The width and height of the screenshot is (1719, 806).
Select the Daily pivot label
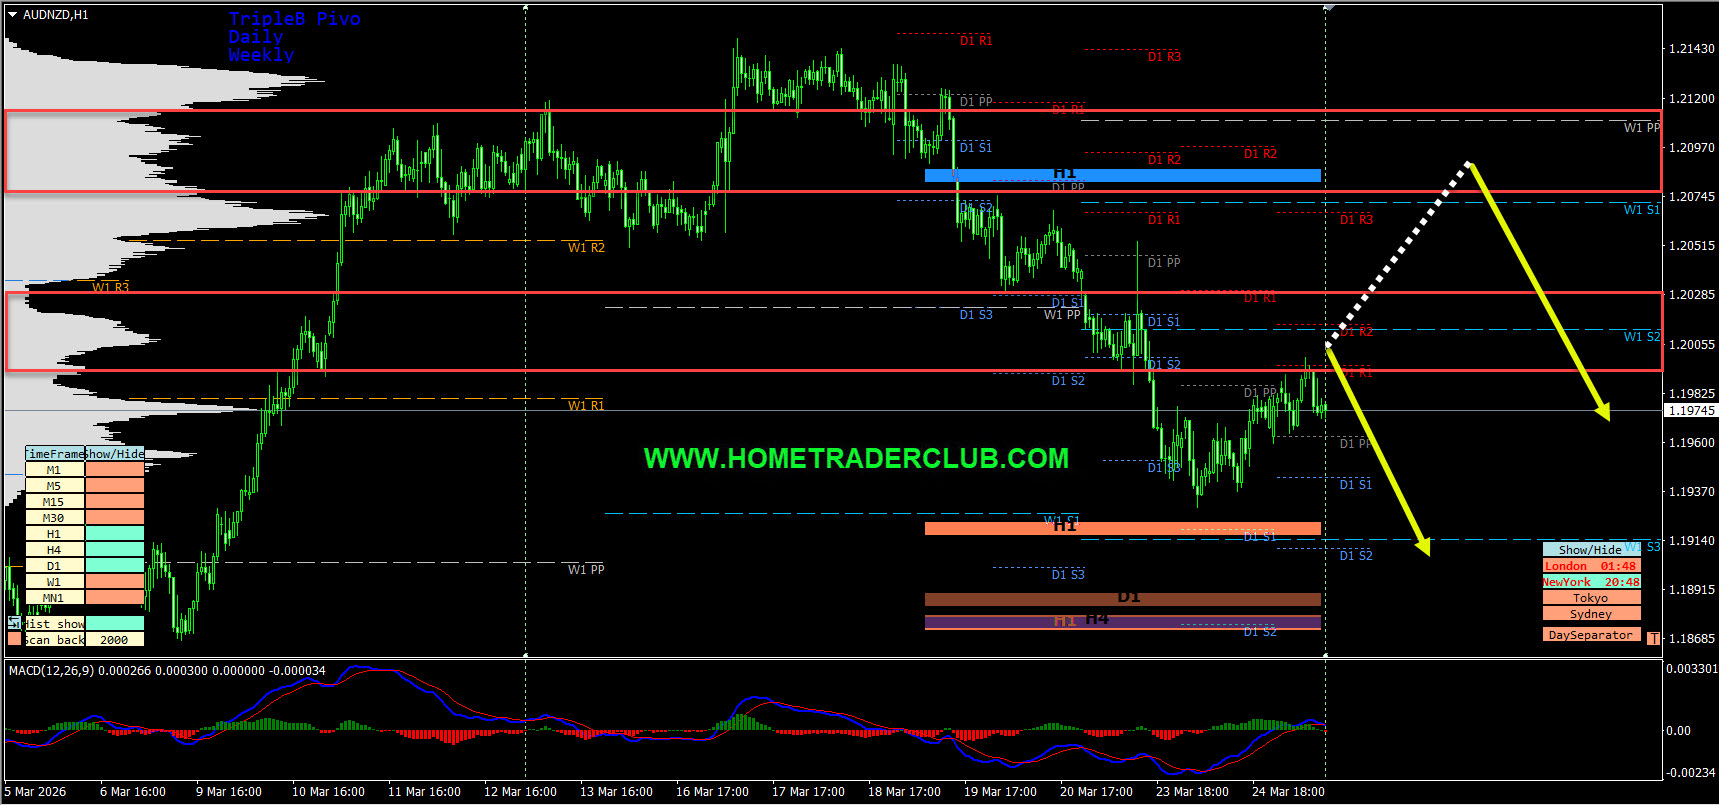point(255,37)
